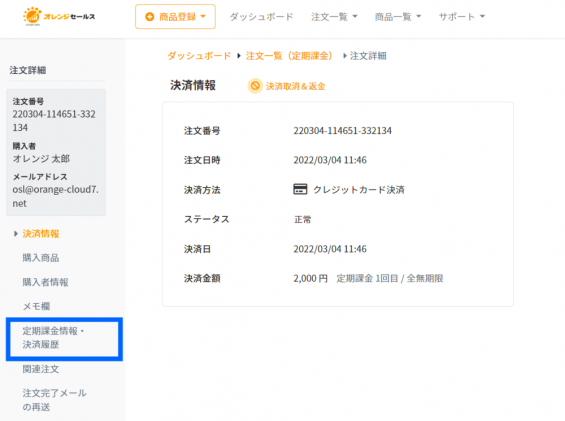Viewport: 565px width, 421px height.
Task: Click the credit card icon by クレジットカード決済
Action: [x=300, y=189]
